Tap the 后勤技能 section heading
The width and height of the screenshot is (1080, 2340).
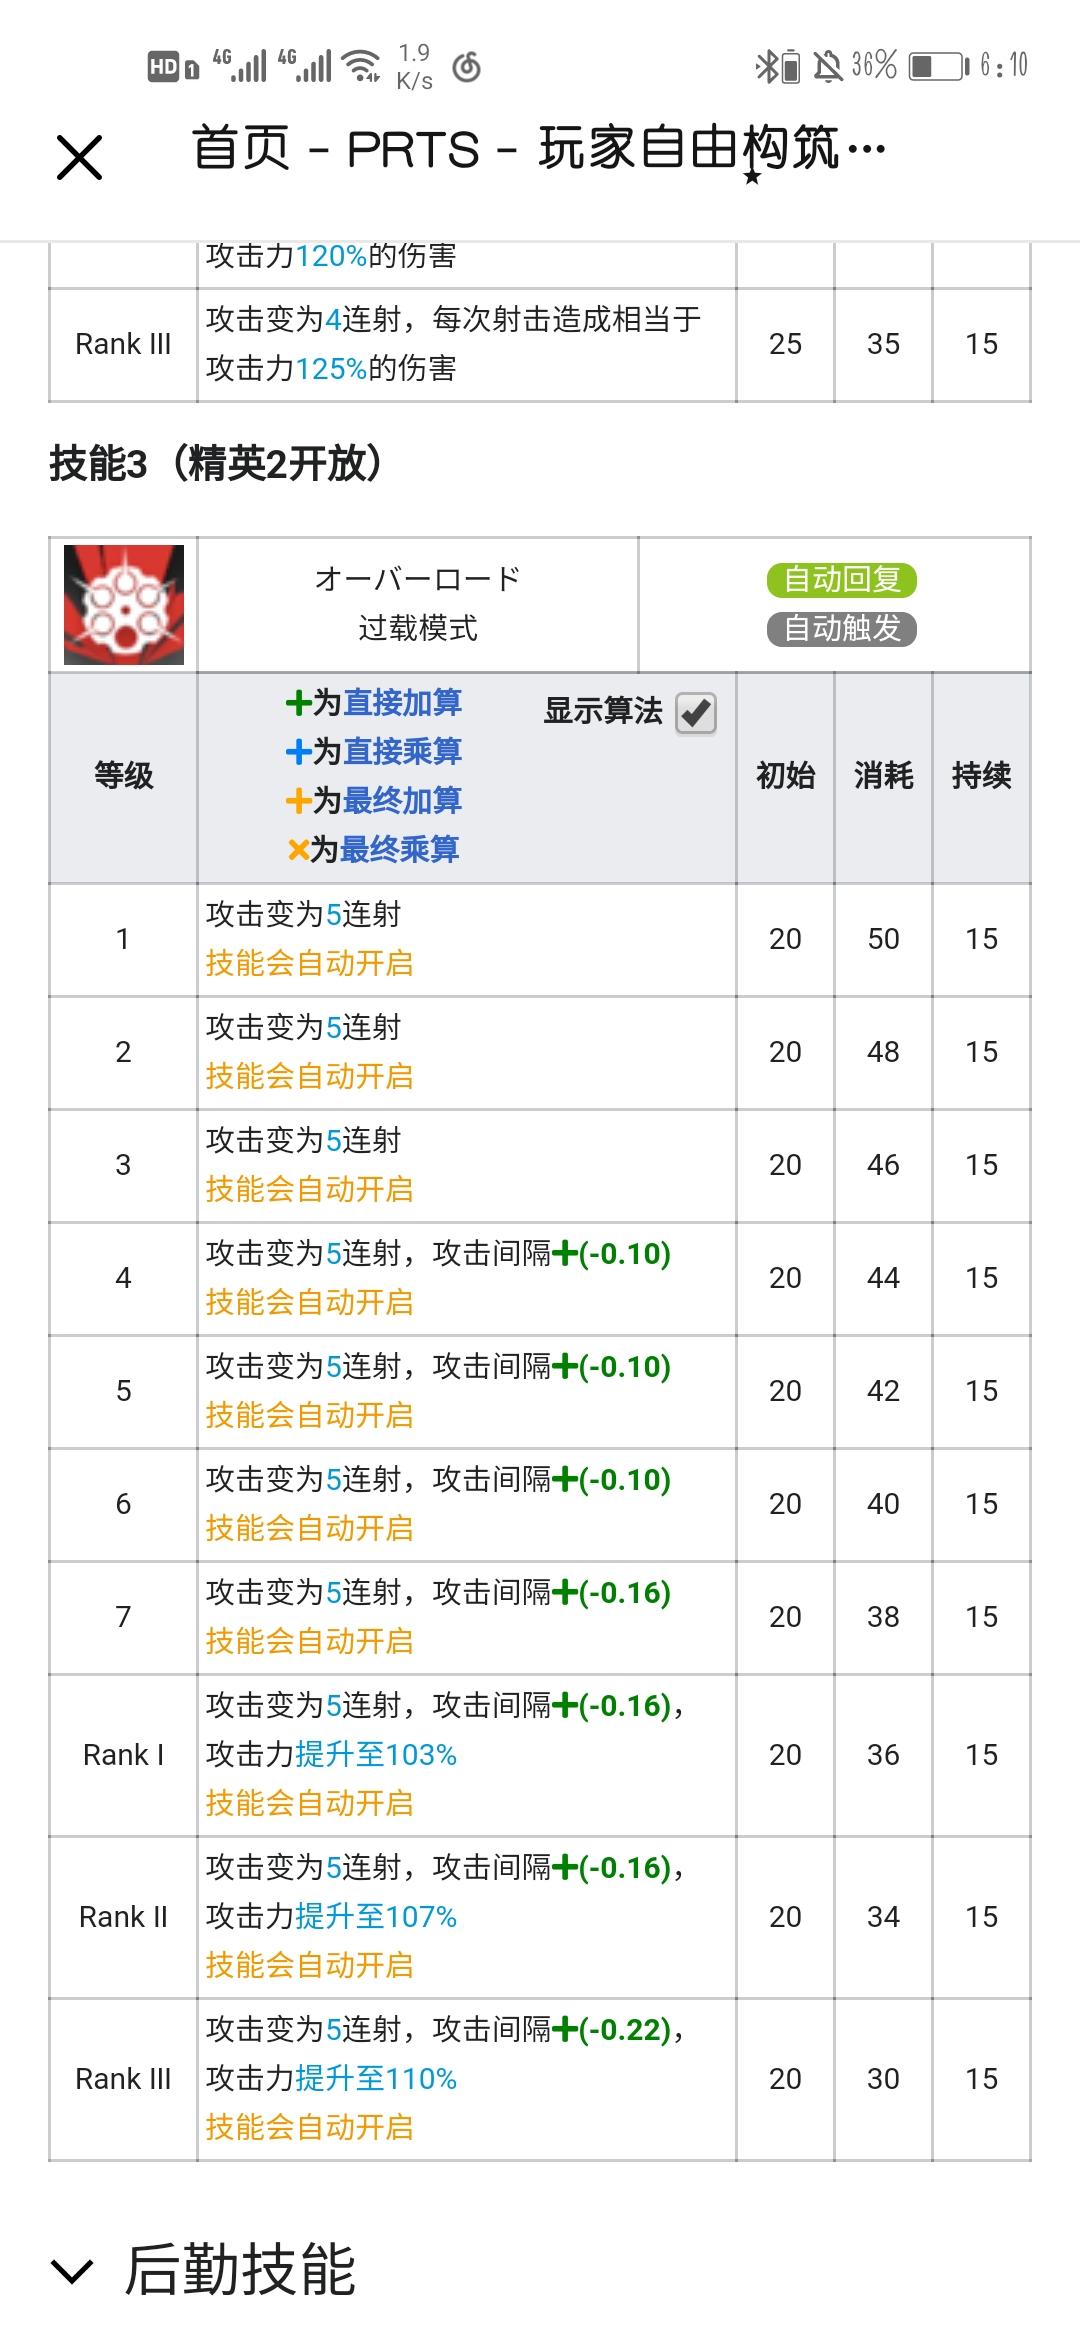(240, 2270)
